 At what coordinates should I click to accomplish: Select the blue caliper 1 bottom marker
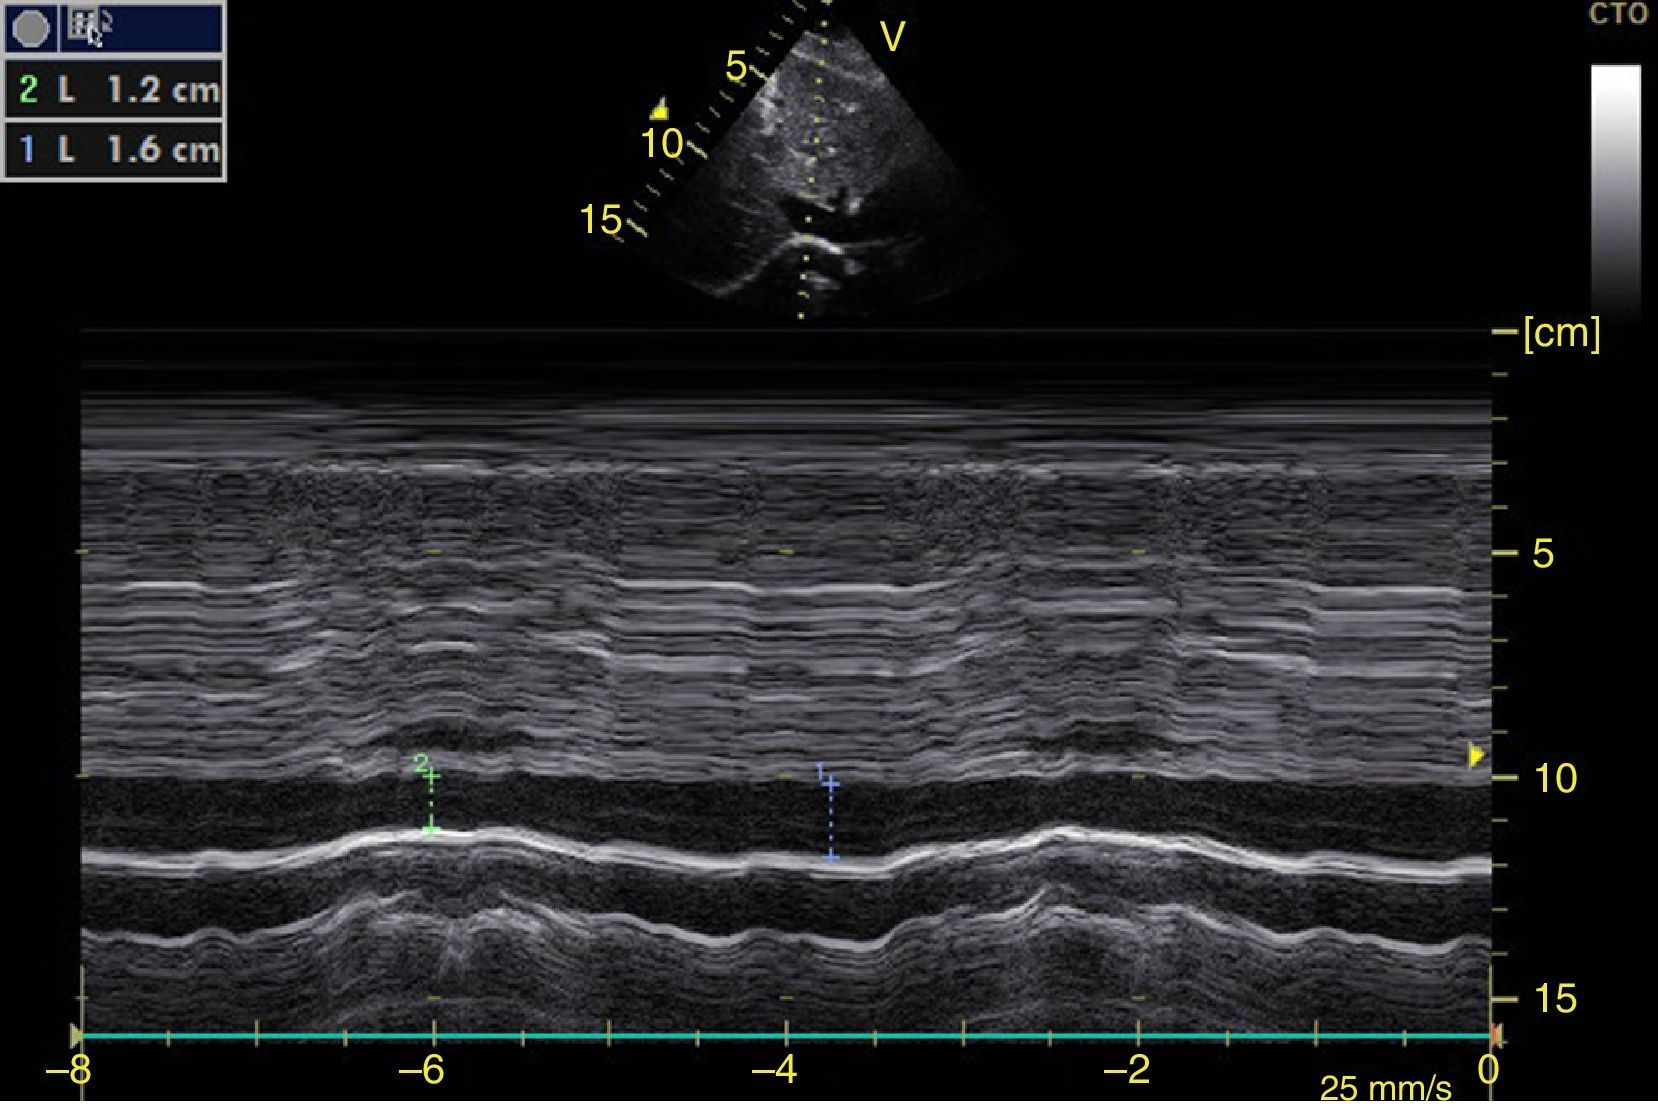coord(831,858)
